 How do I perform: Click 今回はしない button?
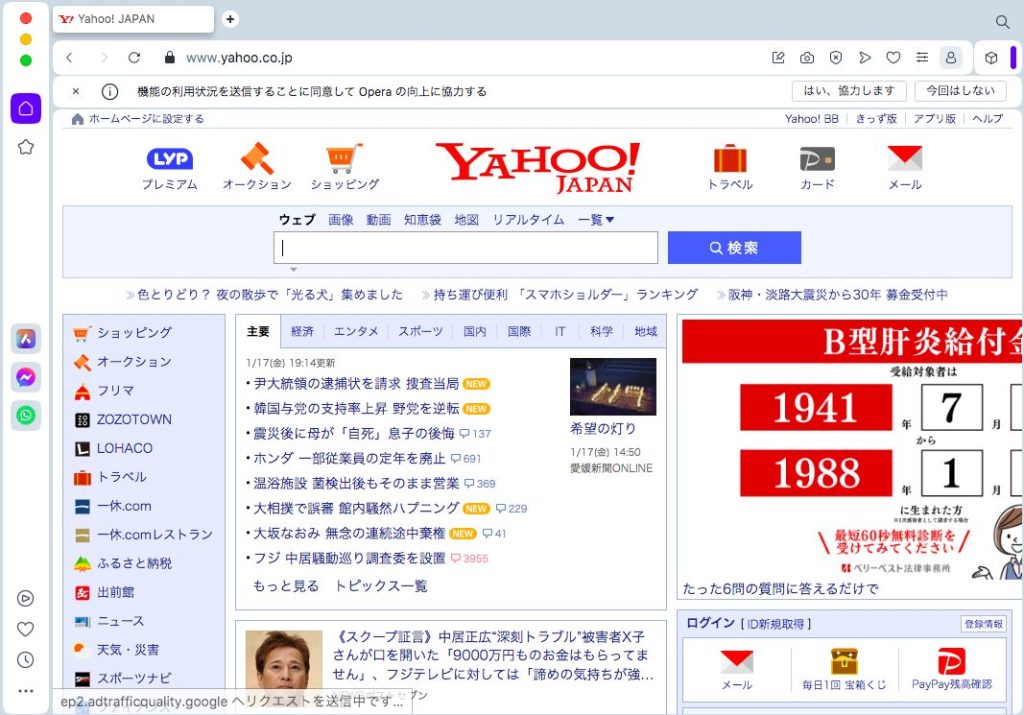[x=961, y=91]
